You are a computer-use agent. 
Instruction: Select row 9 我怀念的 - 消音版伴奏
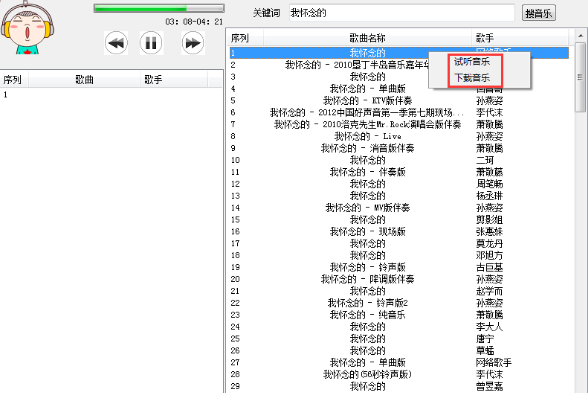pyautogui.click(x=399, y=148)
